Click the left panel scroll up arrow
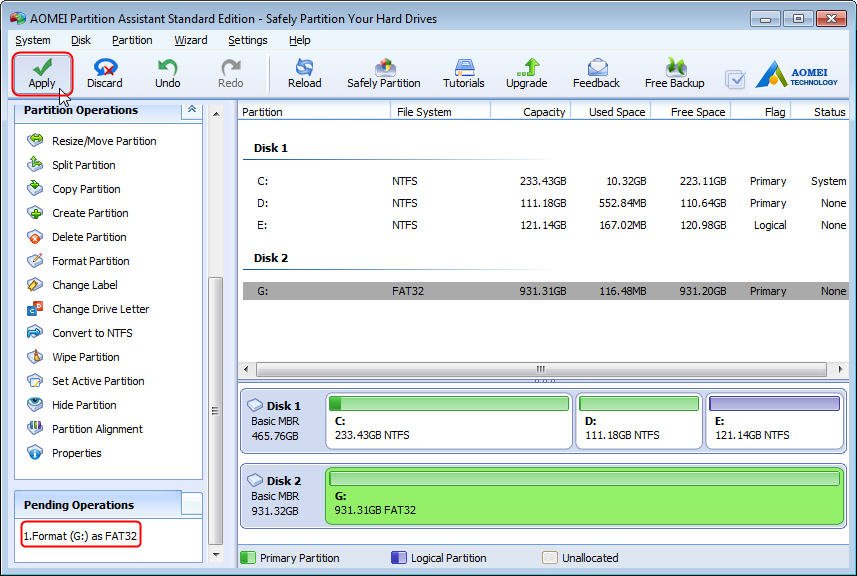The image size is (857, 576). tap(216, 114)
